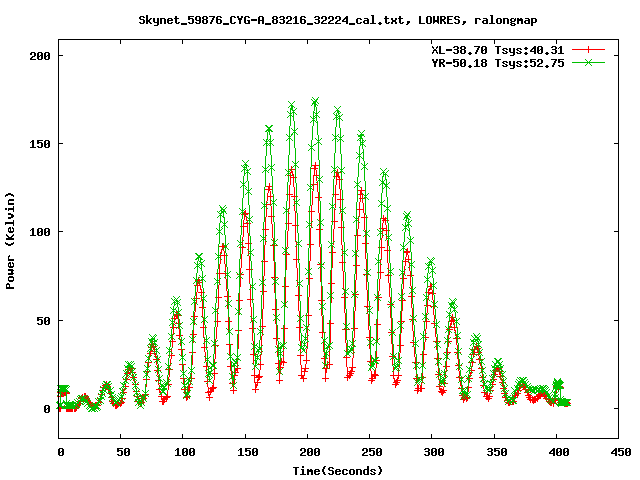The width and height of the screenshot is (640, 480).
Task: Click the green line sample in the legend
Action: (588, 62)
